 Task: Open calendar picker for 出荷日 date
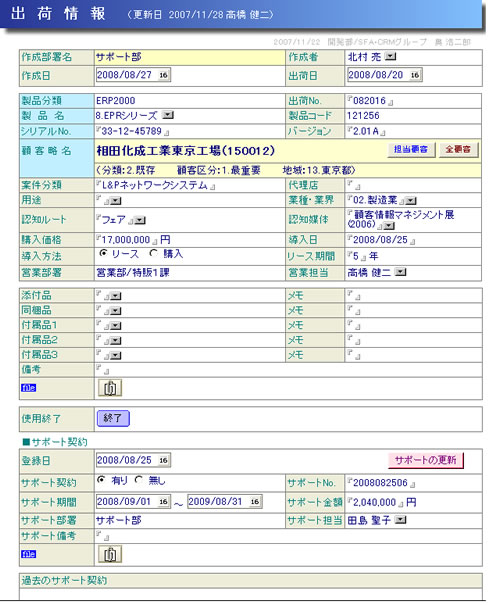[x=415, y=75]
